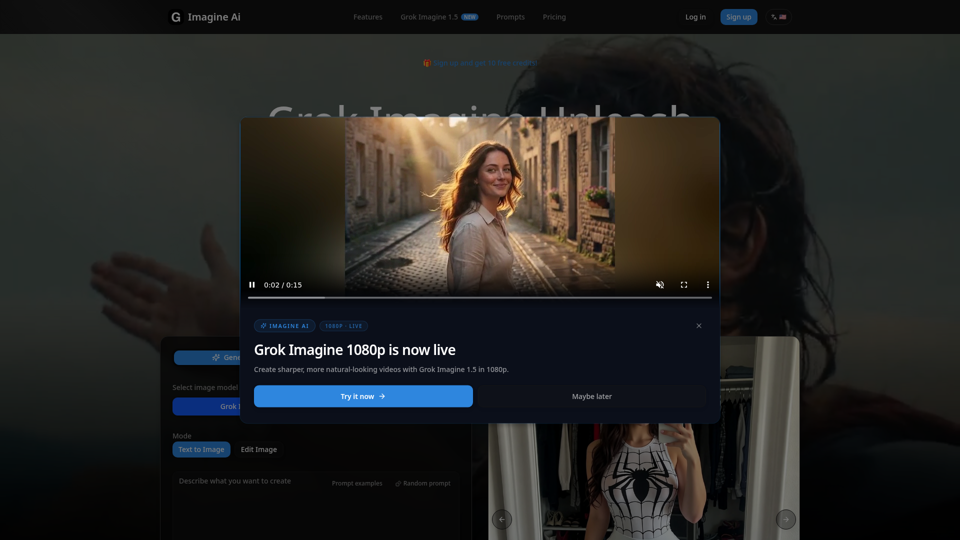The height and width of the screenshot is (540, 960).
Task: Dismiss with Maybe later button
Action: (x=591, y=396)
